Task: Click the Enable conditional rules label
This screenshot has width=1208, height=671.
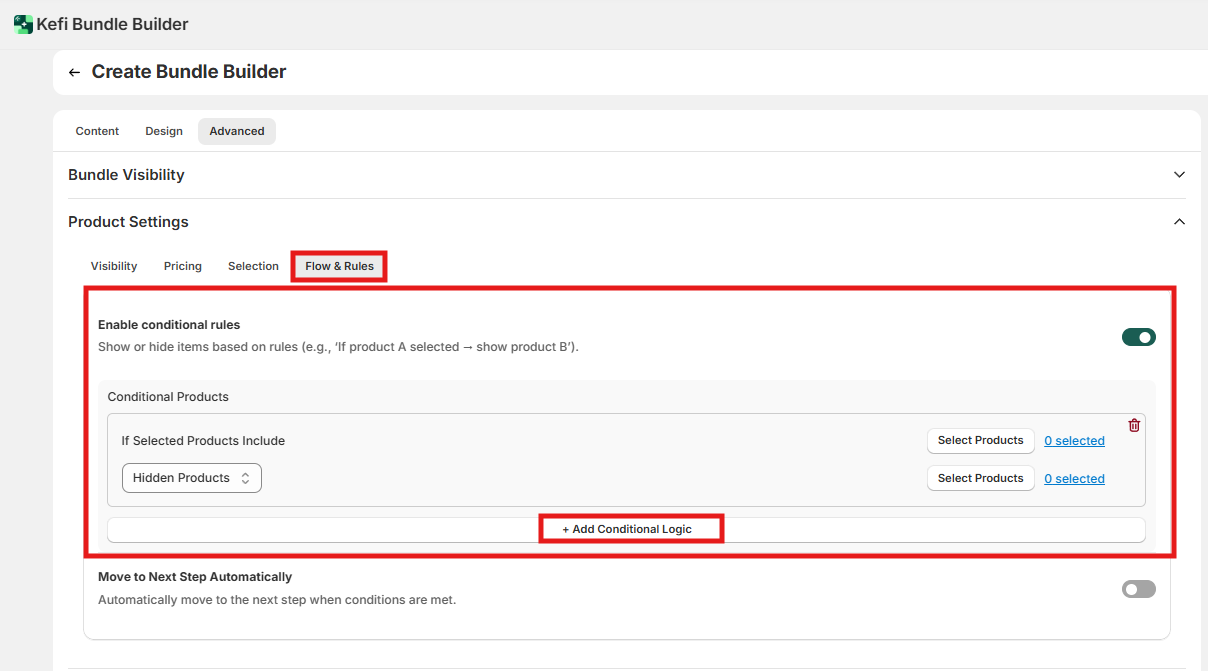Action: pos(169,325)
